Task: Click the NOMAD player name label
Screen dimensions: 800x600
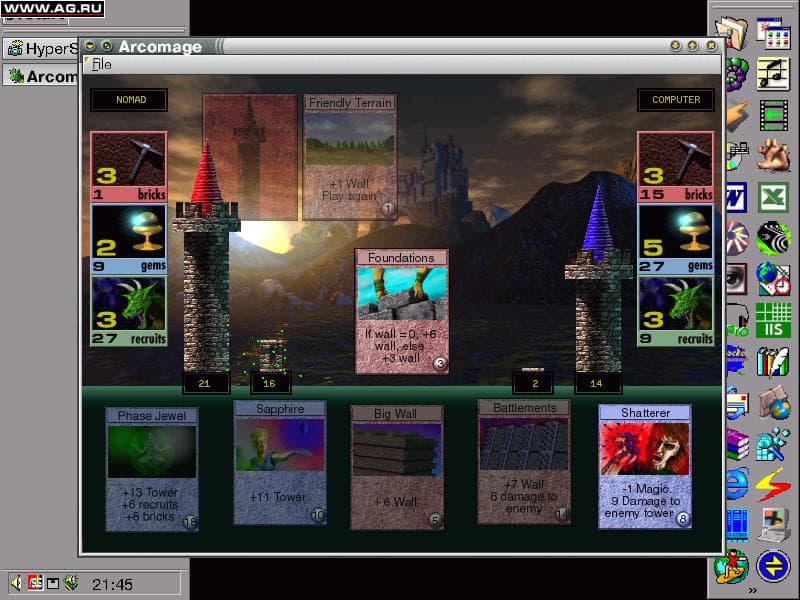Action: point(129,100)
